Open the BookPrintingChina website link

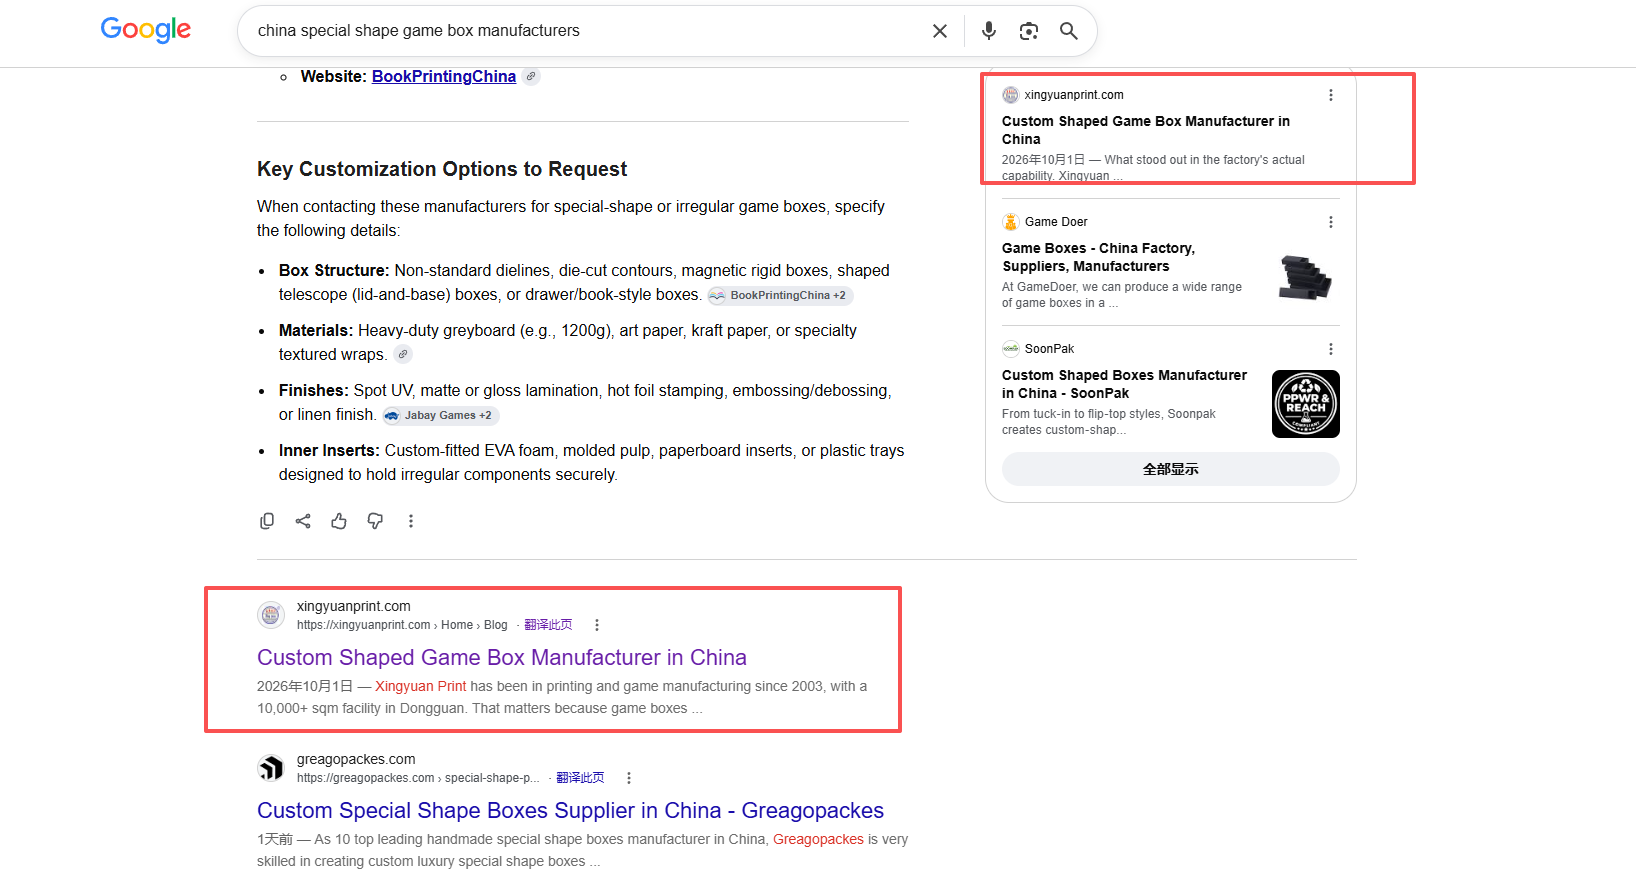click(444, 77)
